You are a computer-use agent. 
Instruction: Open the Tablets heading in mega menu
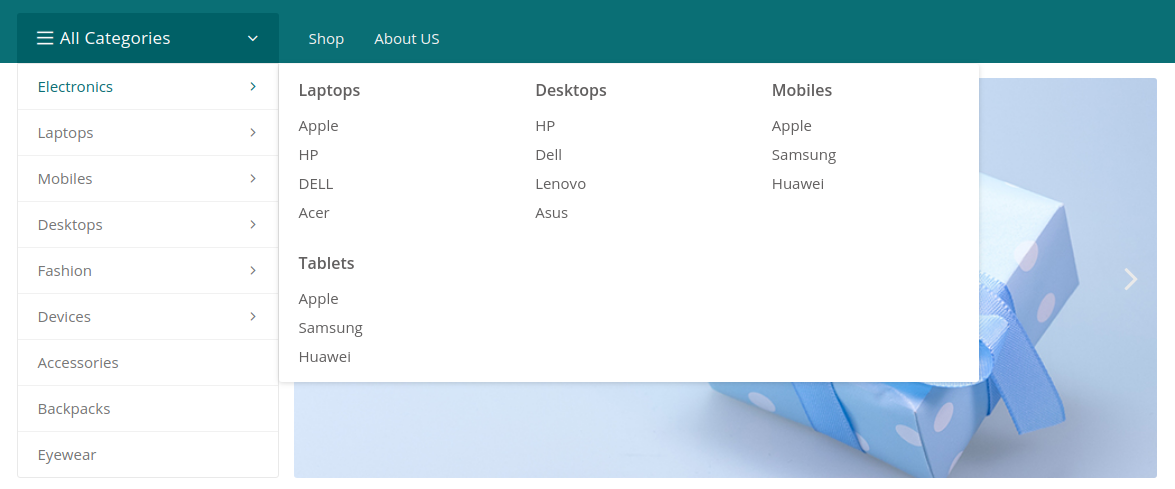(x=326, y=264)
